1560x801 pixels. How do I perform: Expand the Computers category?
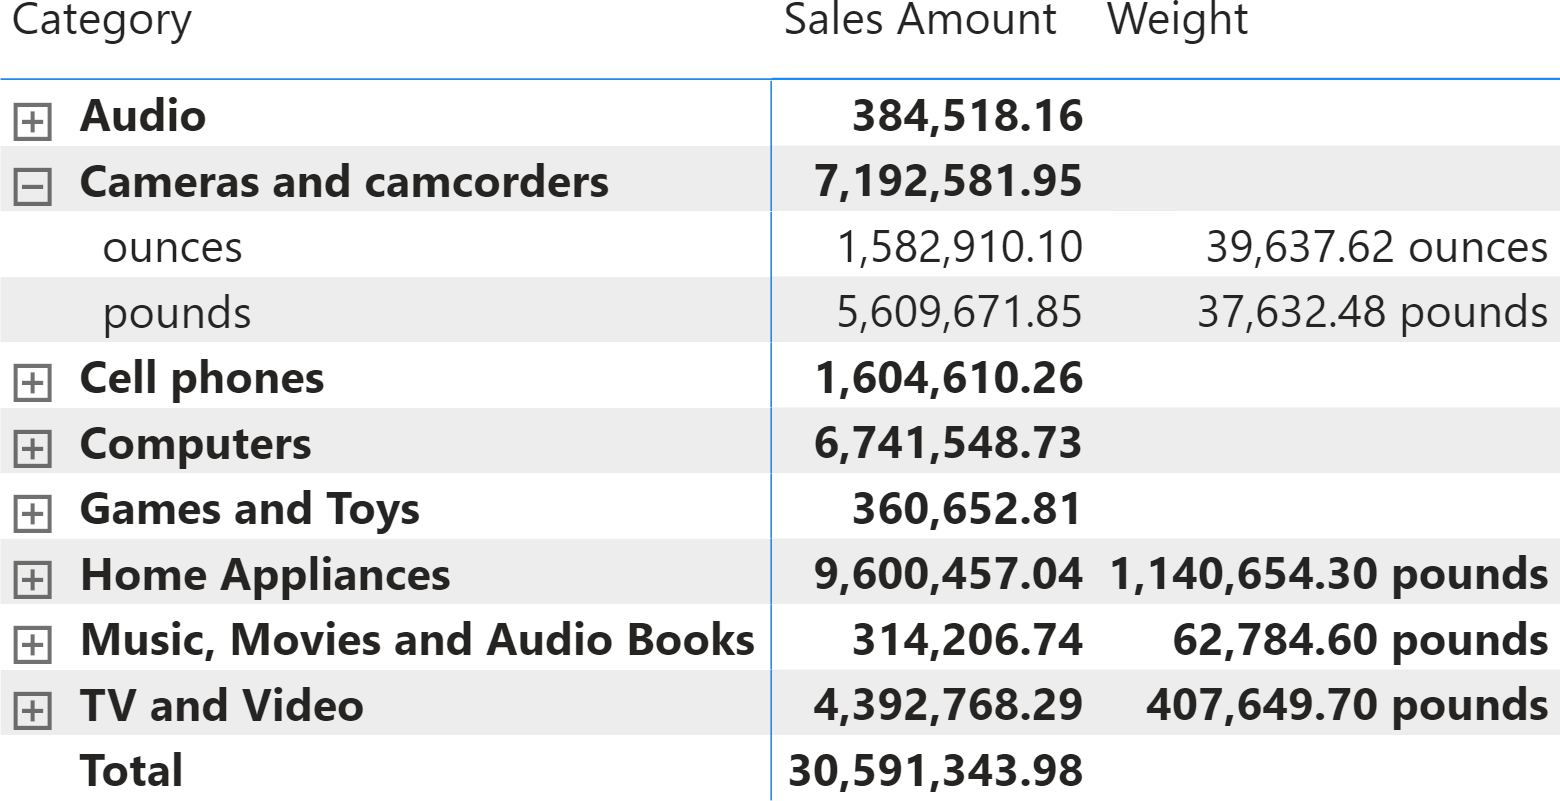coord(32,450)
